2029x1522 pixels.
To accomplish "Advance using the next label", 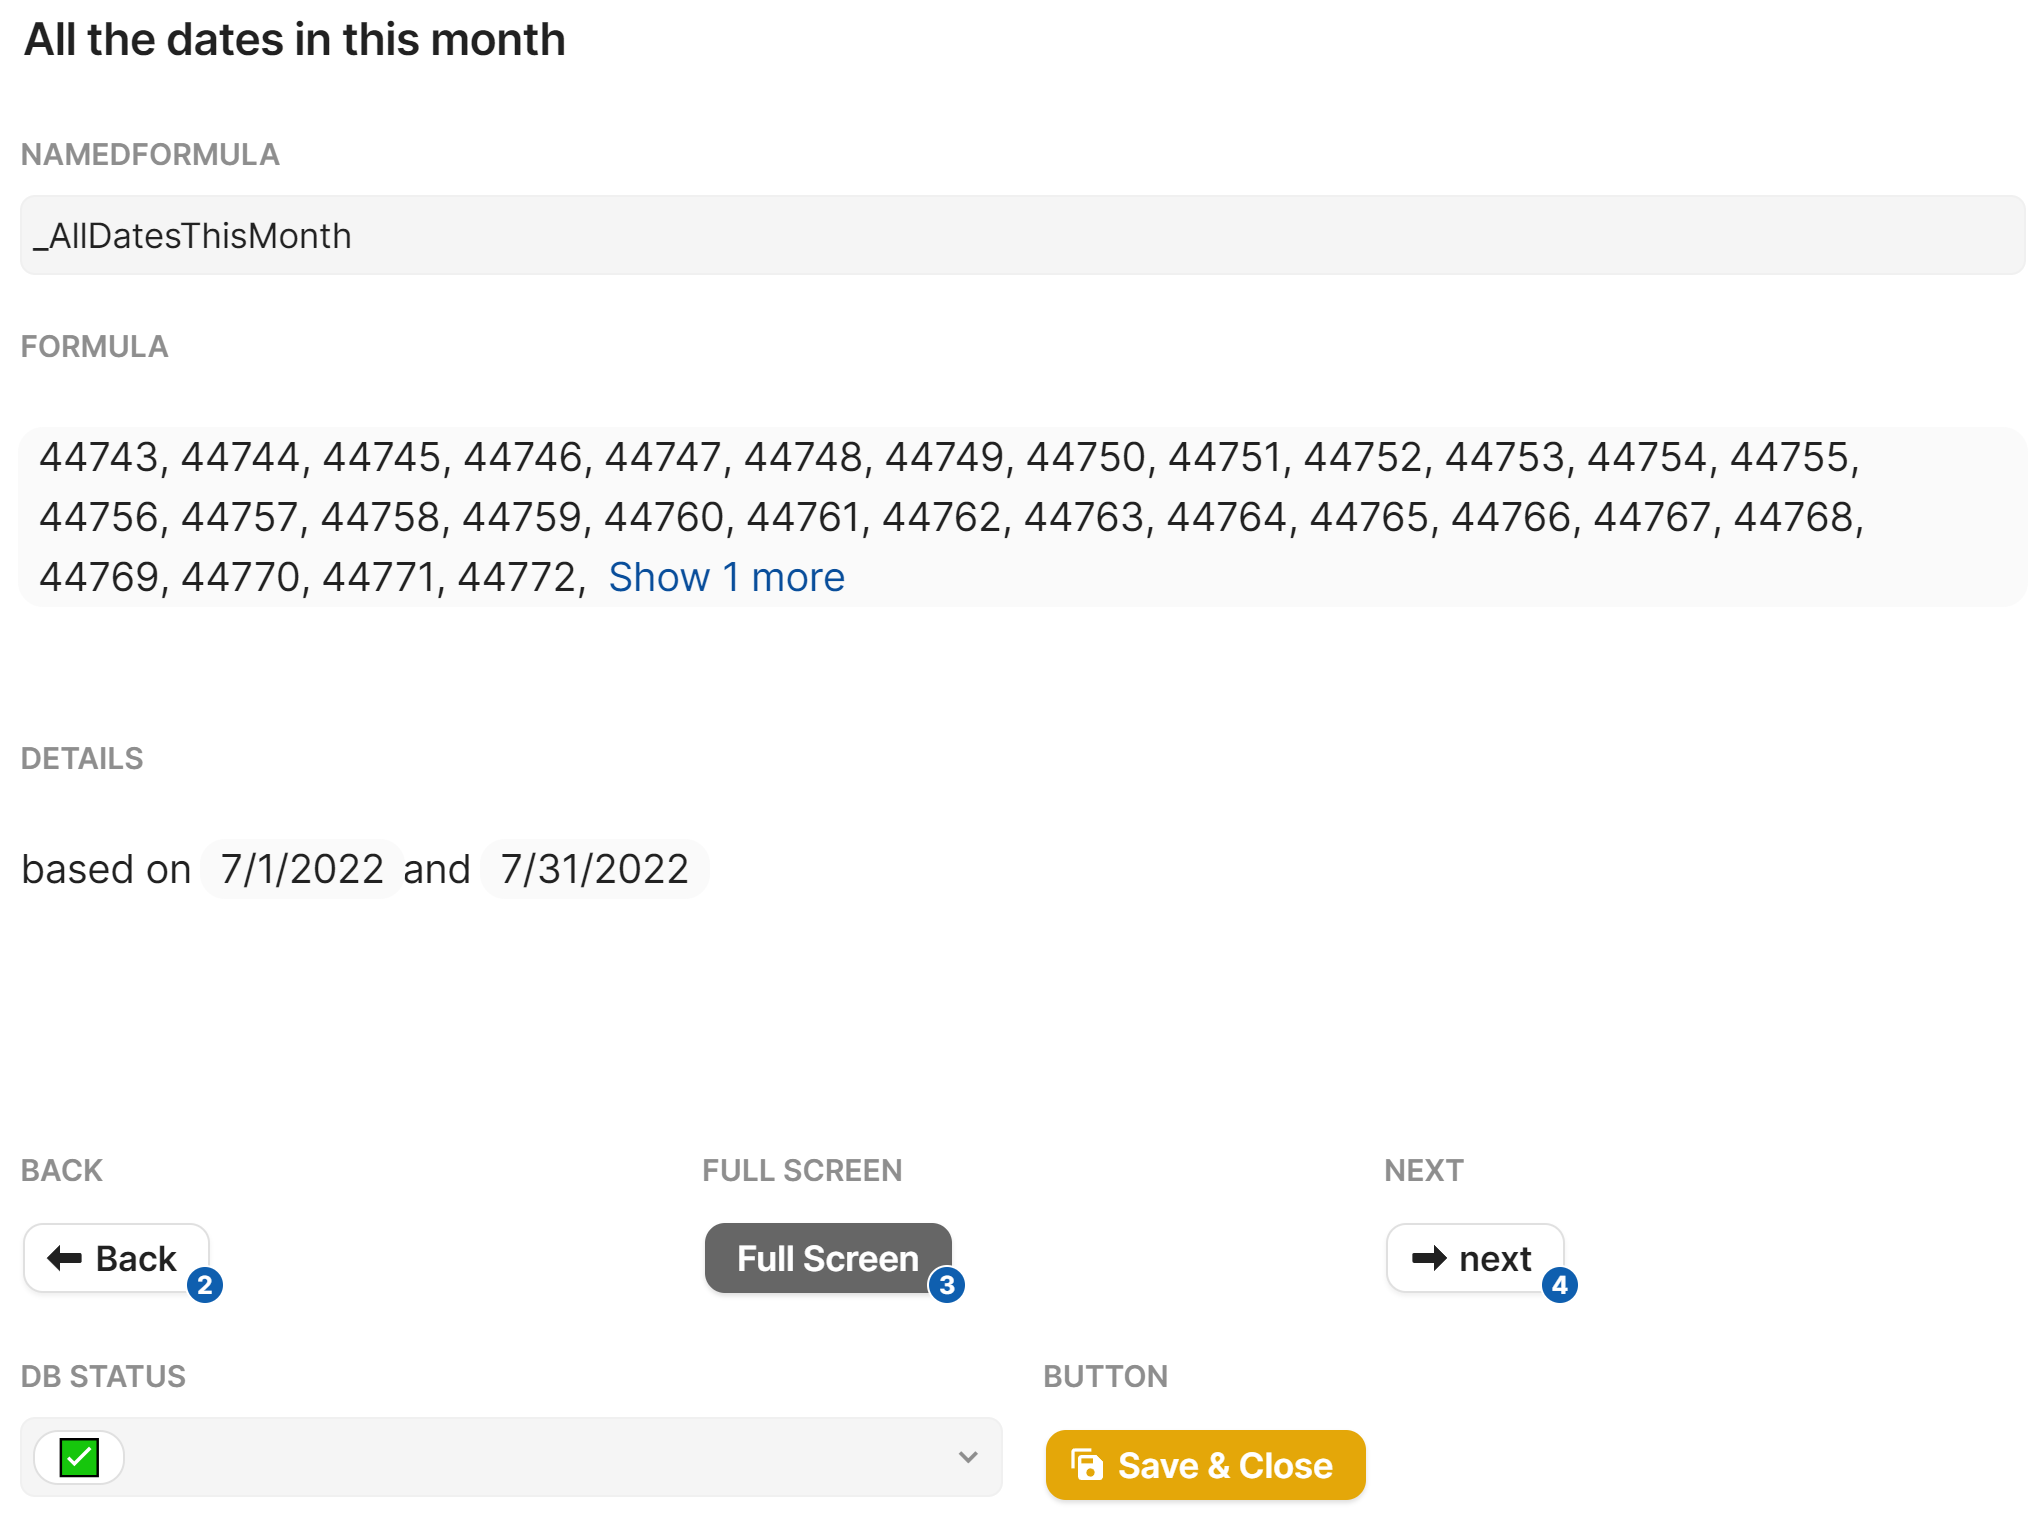I will pyautogui.click(x=1495, y=1258).
